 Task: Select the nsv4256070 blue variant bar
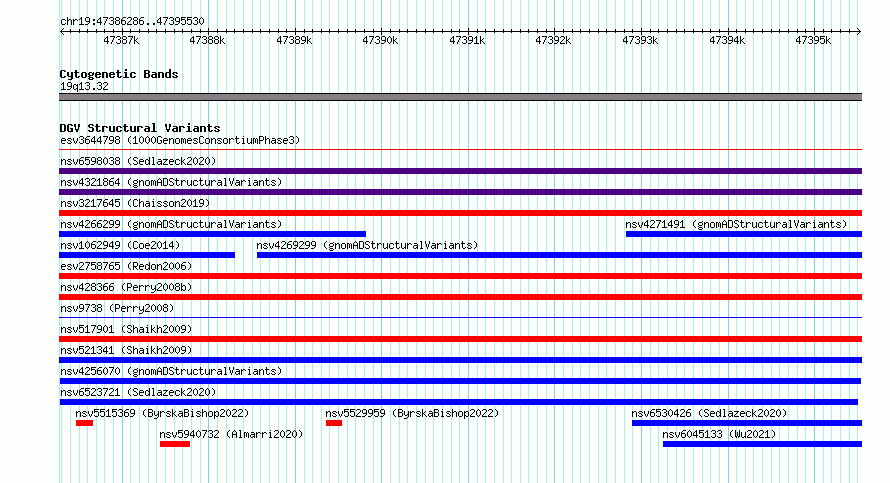coord(460,381)
